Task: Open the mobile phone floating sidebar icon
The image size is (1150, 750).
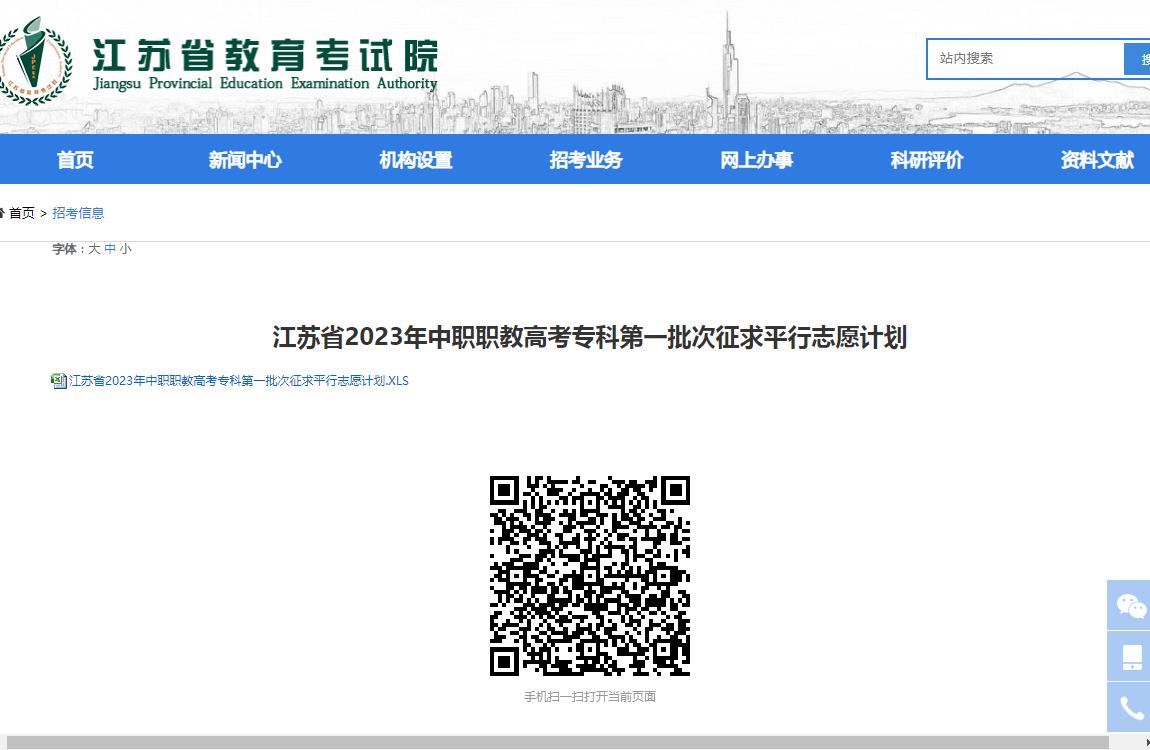Action: (x=1129, y=656)
